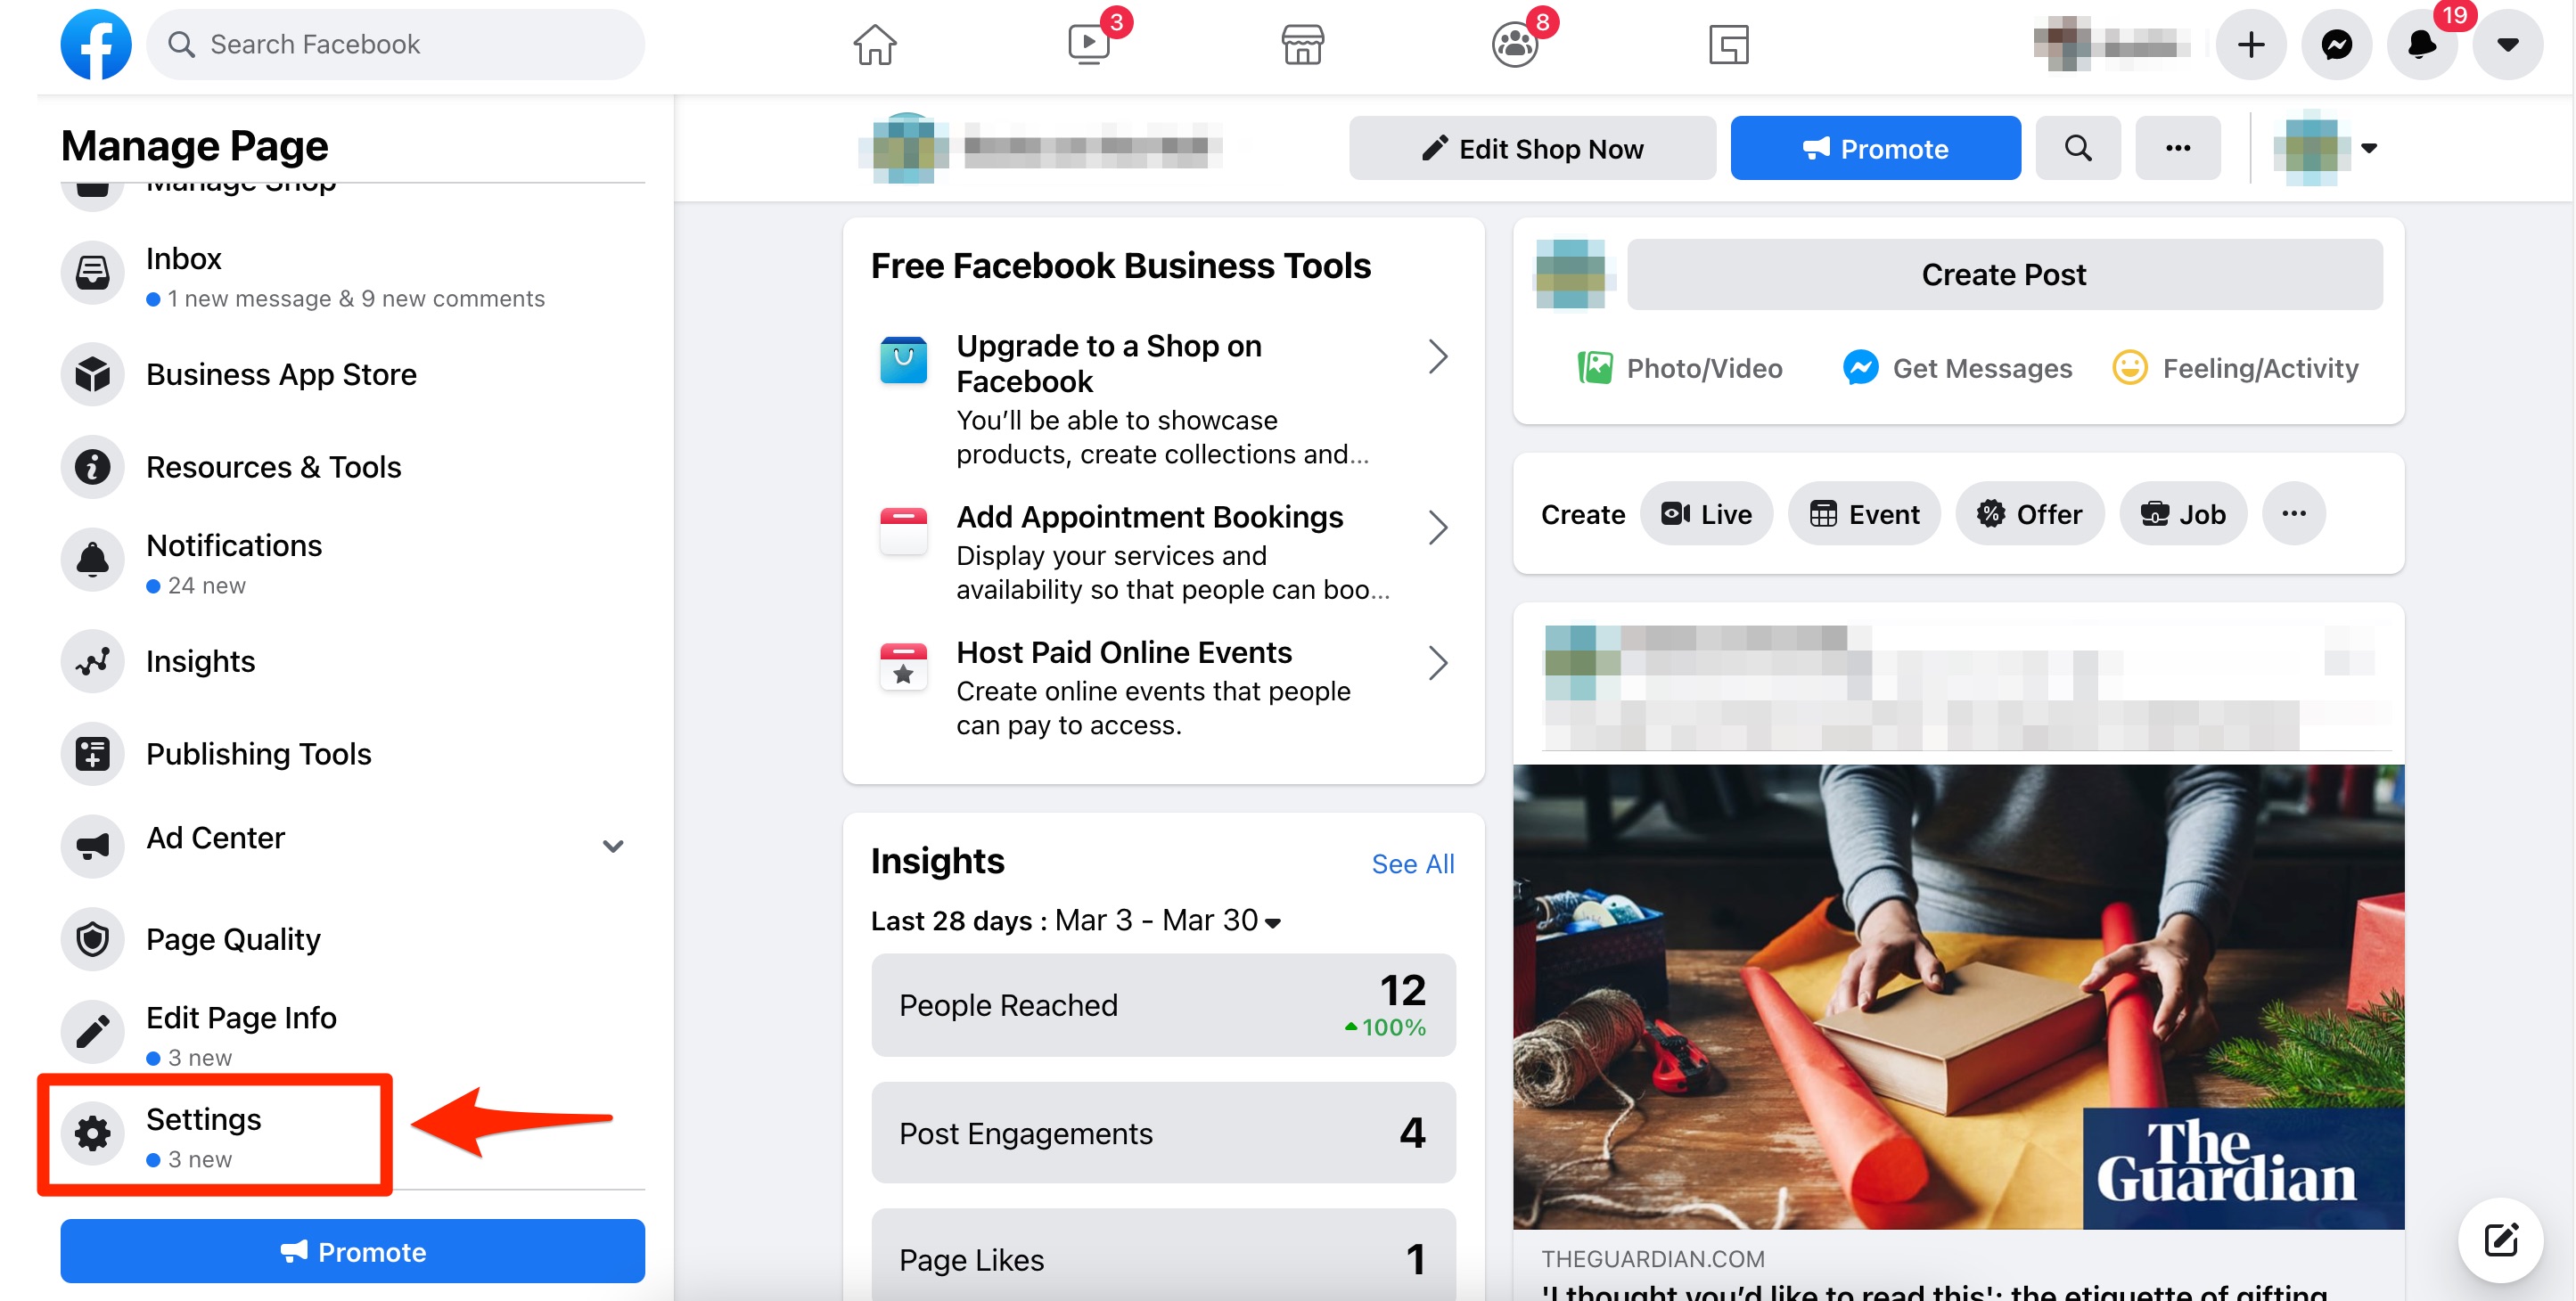Expand the Ad Center dropdown menu
2576x1301 pixels.
[612, 847]
